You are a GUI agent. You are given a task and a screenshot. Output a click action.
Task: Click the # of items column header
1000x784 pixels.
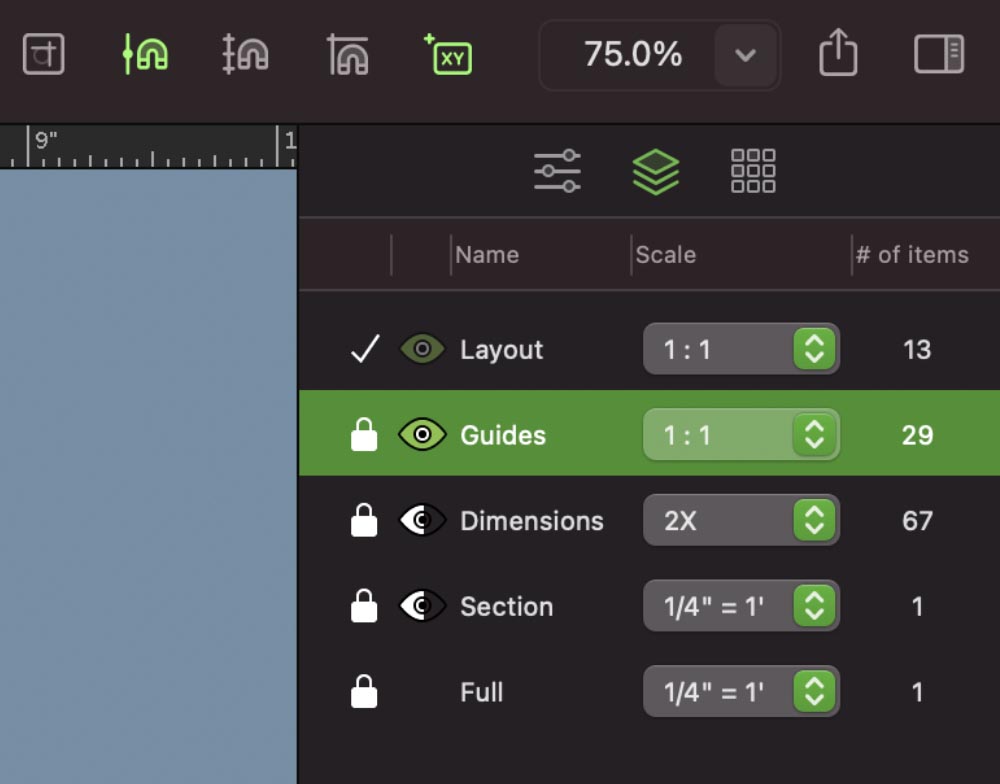[x=913, y=254]
